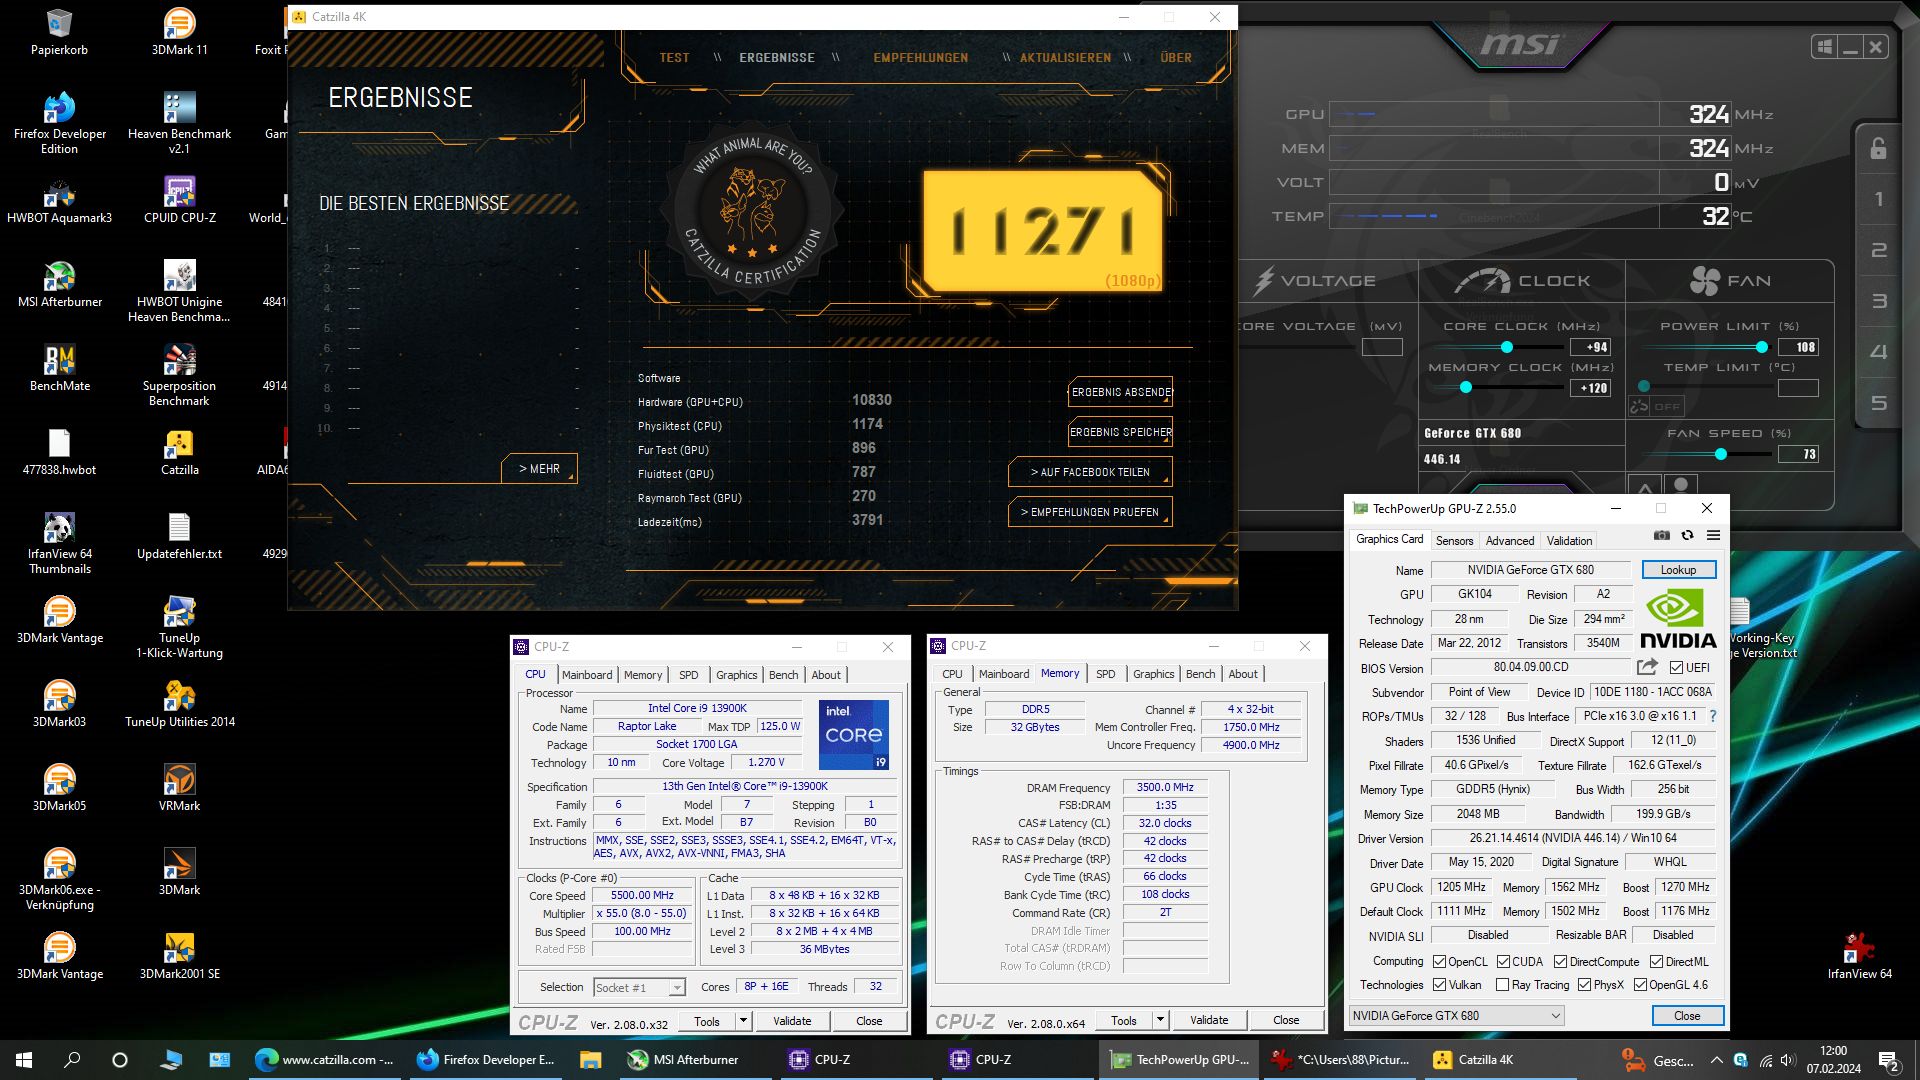This screenshot has width=1920, height=1080.
Task: Open the CPUID CPU-Z desktop shortcut
Action: coord(180,200)
